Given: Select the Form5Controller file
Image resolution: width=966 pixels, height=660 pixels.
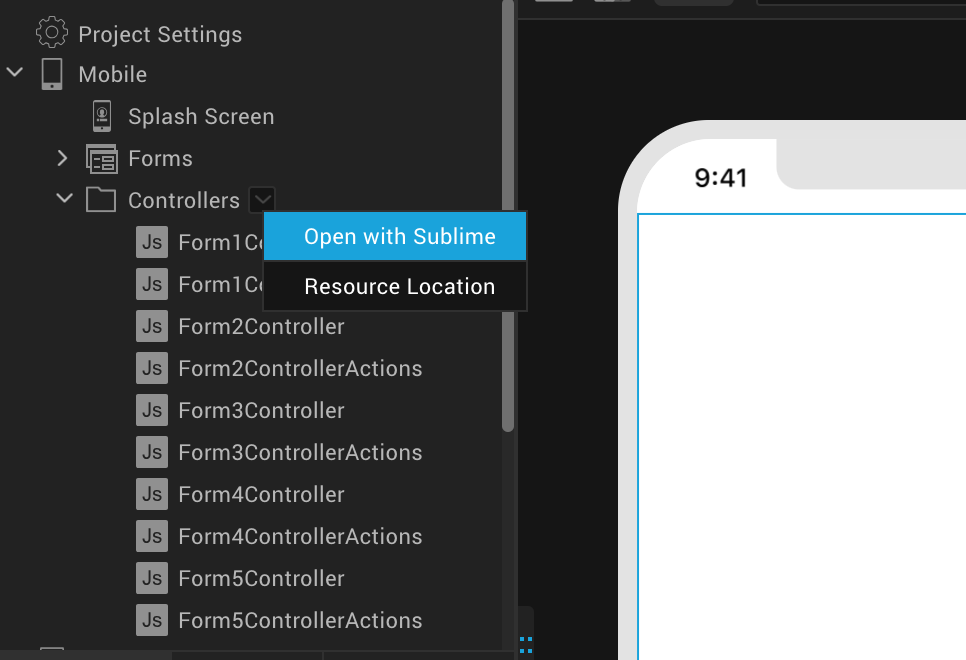Looking at the screenshot, I should [260, 578].
